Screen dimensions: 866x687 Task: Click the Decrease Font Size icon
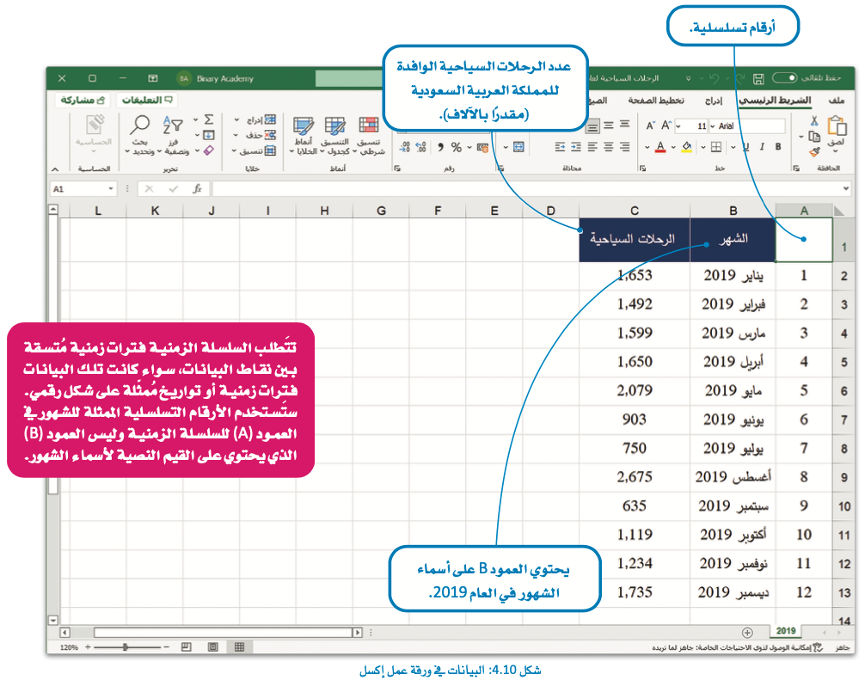pos(651,125)
